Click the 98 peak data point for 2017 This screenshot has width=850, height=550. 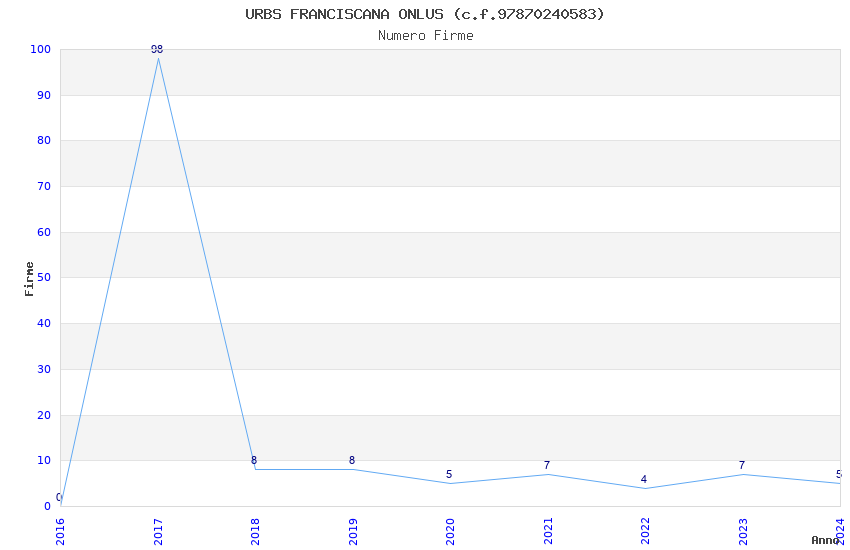coord(157,50)
